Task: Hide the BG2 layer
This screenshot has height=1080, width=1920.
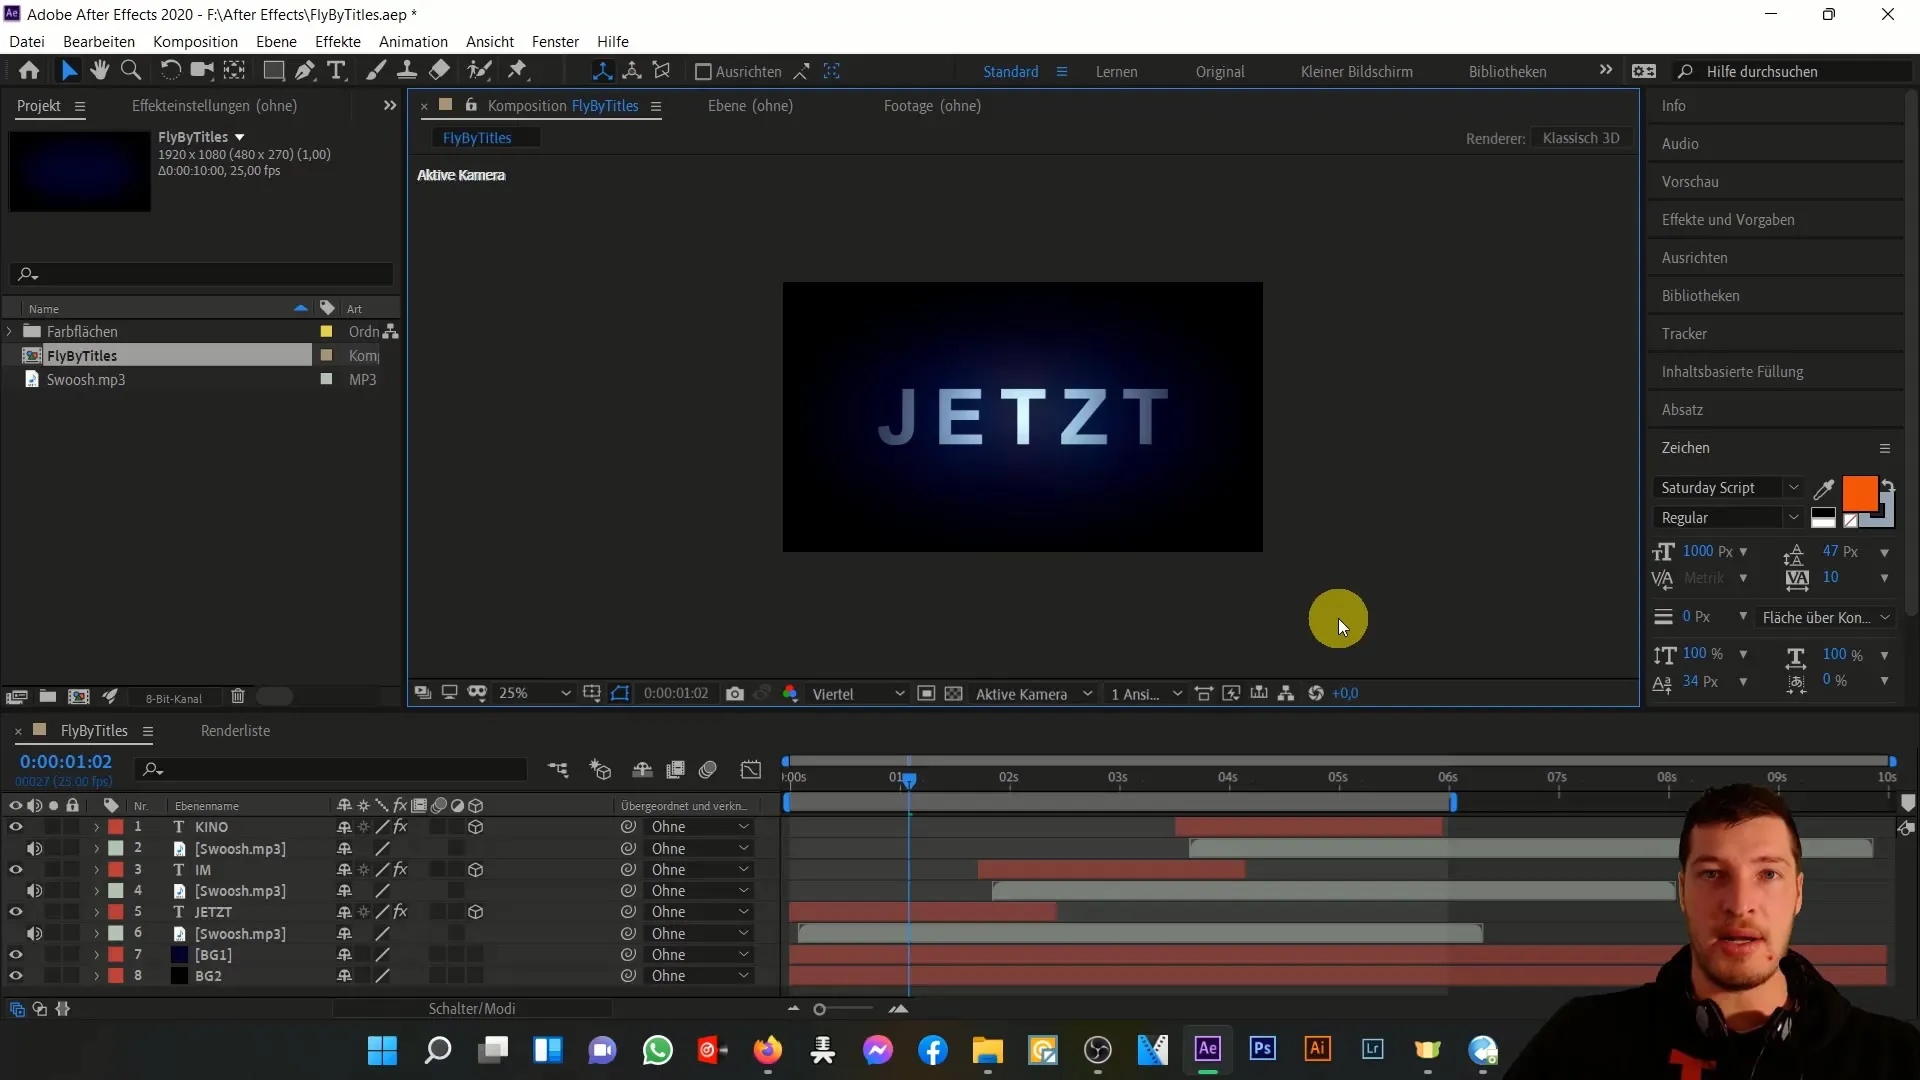Action: coord(16,976)
